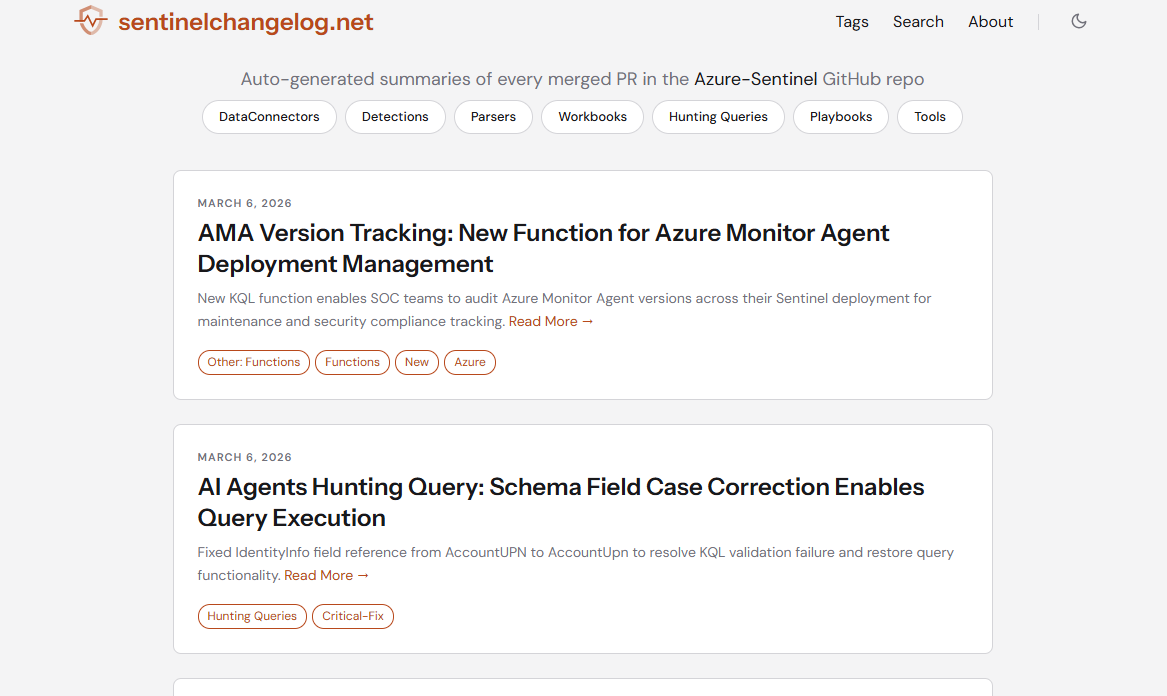Click the sentinelchangelog.net shield logo icon
This screenshot has width=1167, height=696.
(89, 20)
